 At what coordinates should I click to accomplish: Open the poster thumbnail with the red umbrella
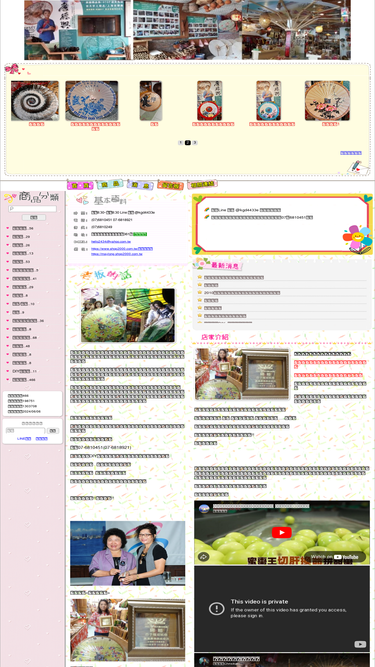click(209, 101)
